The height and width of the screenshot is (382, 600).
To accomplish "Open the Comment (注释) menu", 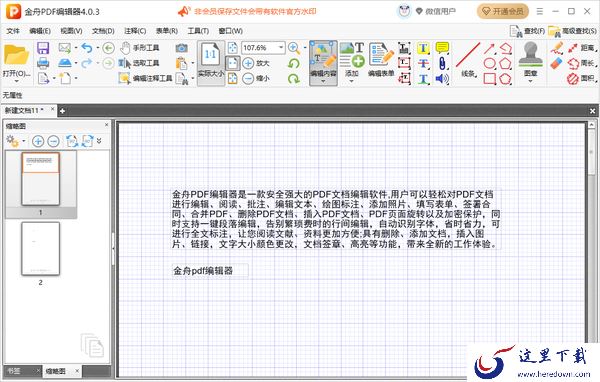I will (x=135, y=31).
